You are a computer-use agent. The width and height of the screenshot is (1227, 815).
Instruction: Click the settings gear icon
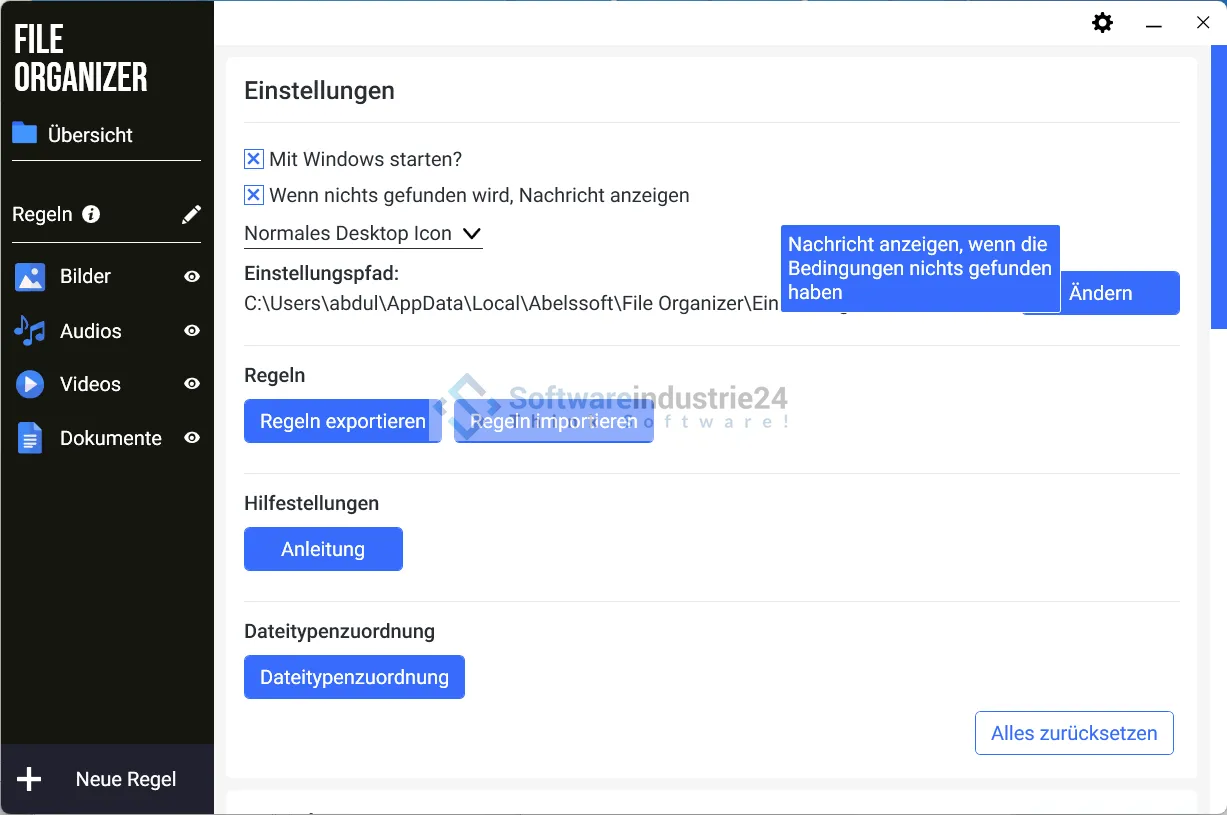pos(1102,23)
